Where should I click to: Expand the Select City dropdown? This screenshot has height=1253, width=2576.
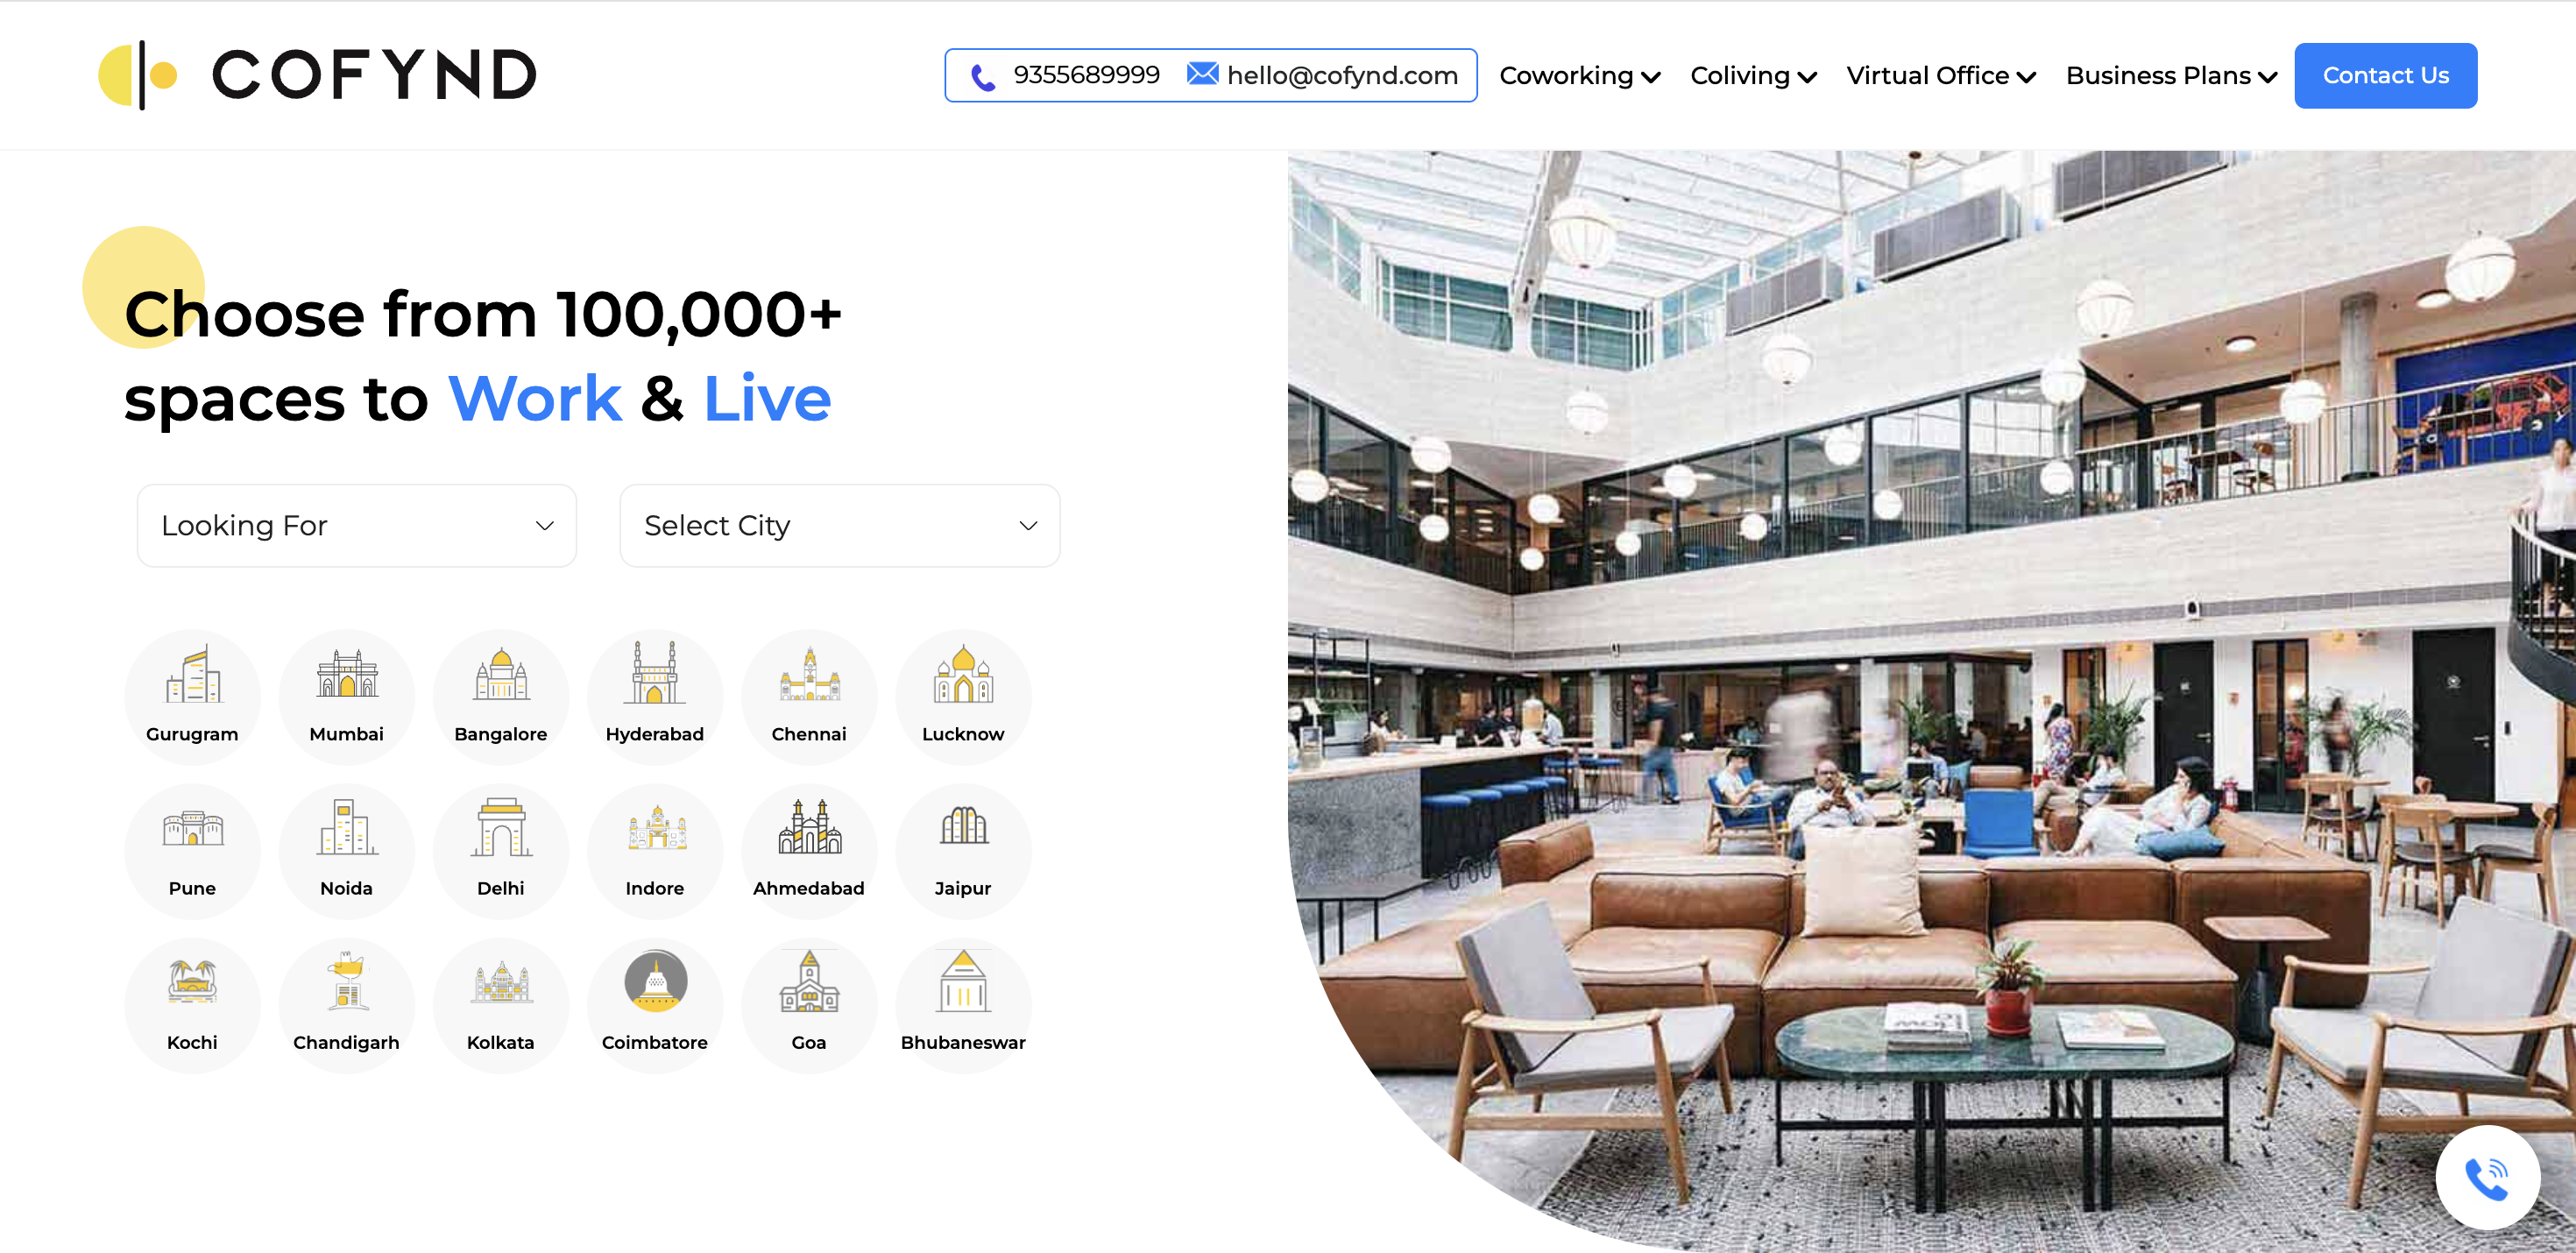click(840, 526)
